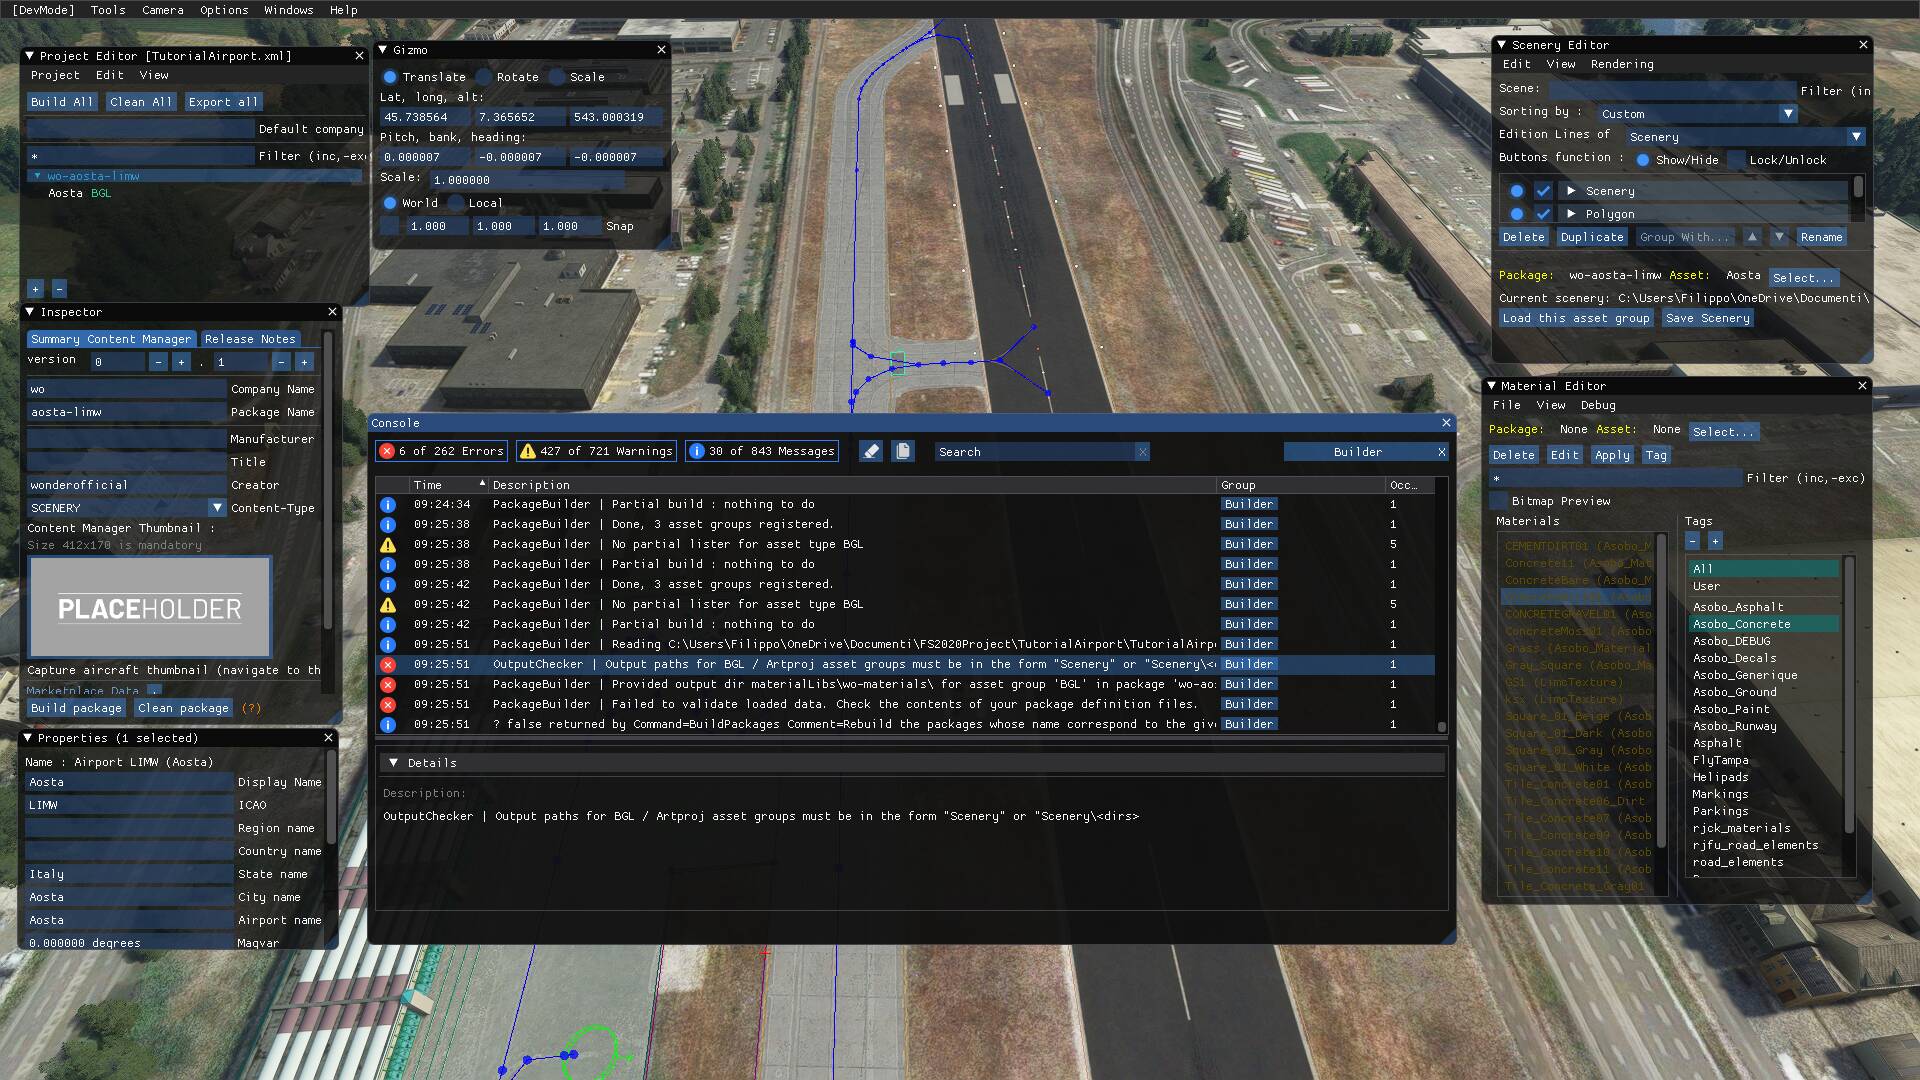This screenshot has height=1080, width=1920.
Task: Click the minus icon in Project Editor
Action: click(59, 289)
